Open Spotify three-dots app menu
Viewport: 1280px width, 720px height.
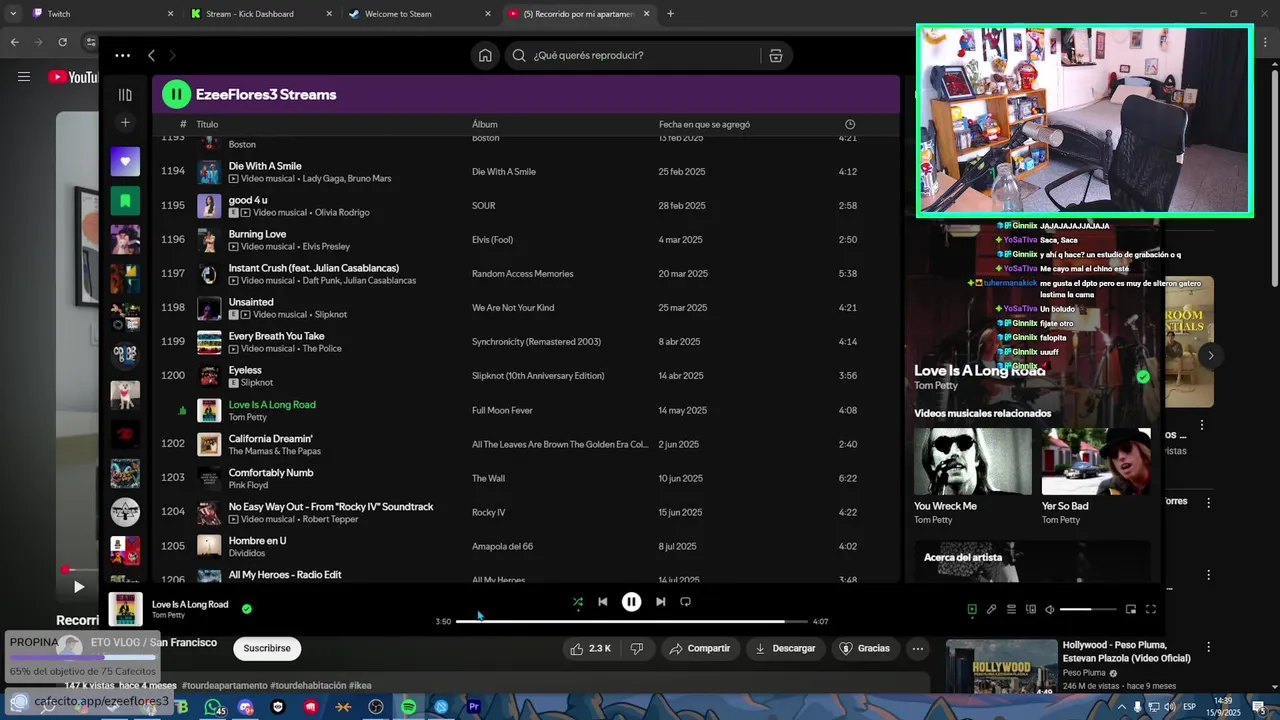click(x=122, y=56)
